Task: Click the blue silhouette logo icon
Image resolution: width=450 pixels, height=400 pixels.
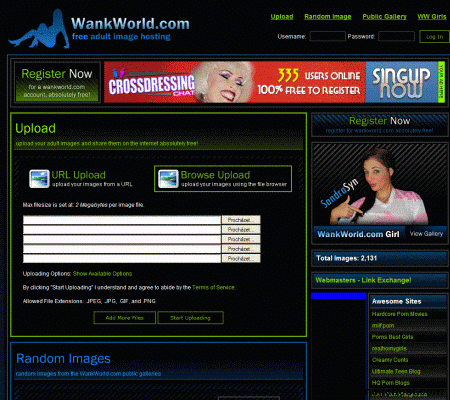Action: coord(39,29)
